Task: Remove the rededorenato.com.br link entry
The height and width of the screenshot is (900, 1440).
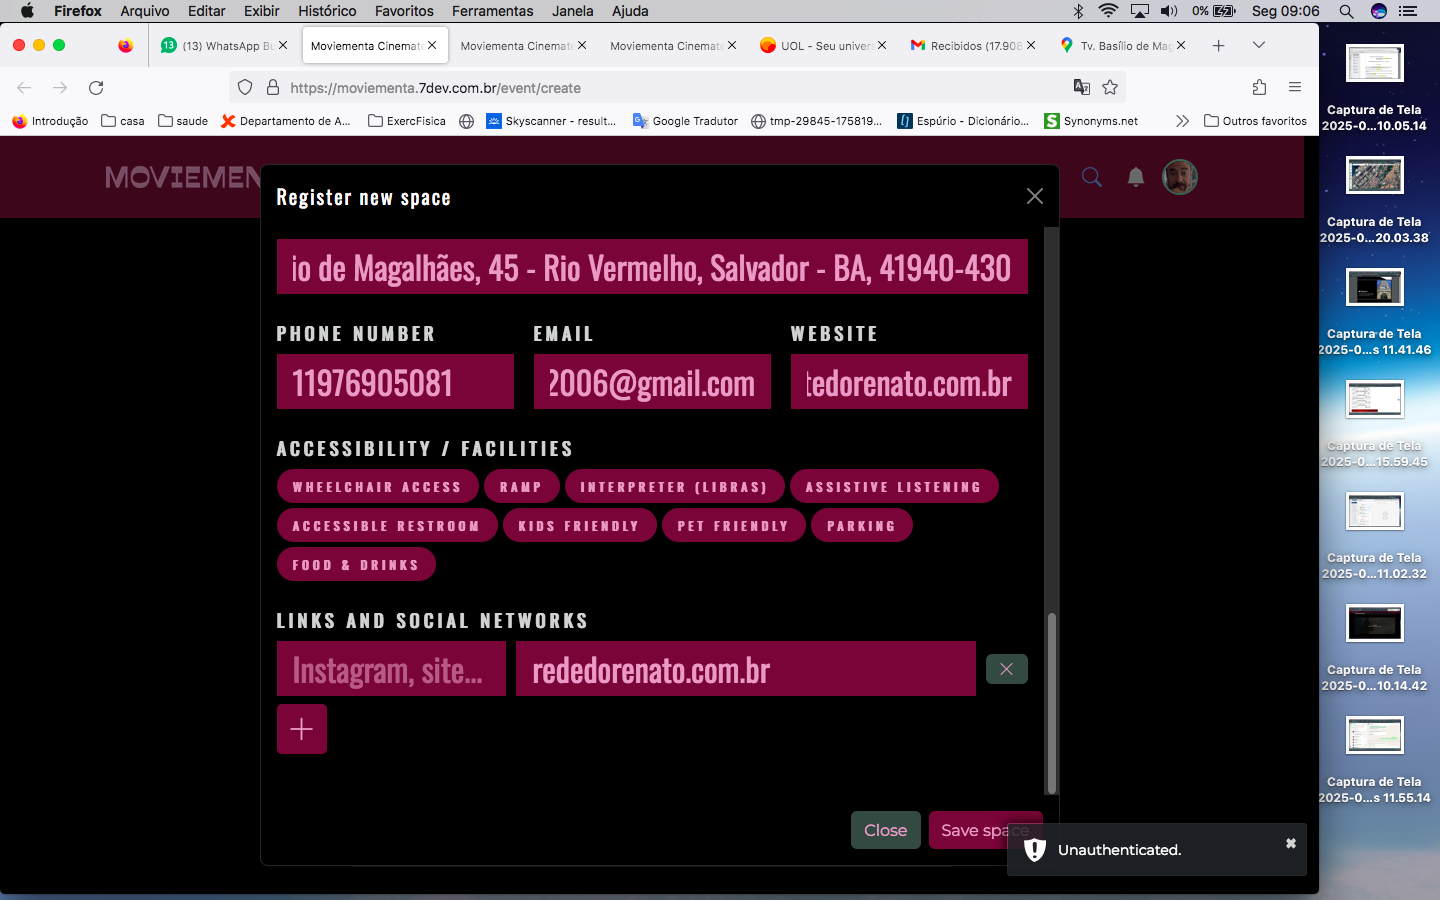Action: (1006, 669)
